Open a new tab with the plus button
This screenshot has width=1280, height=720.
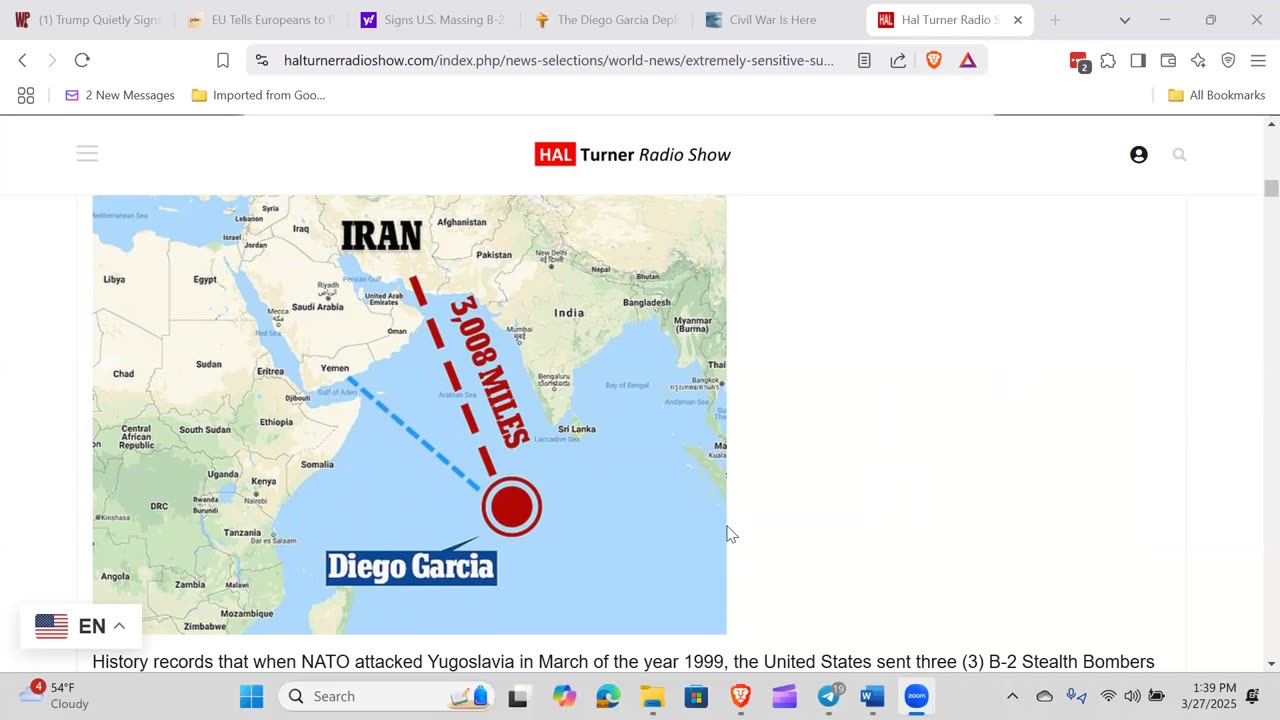pos(1054,20)
